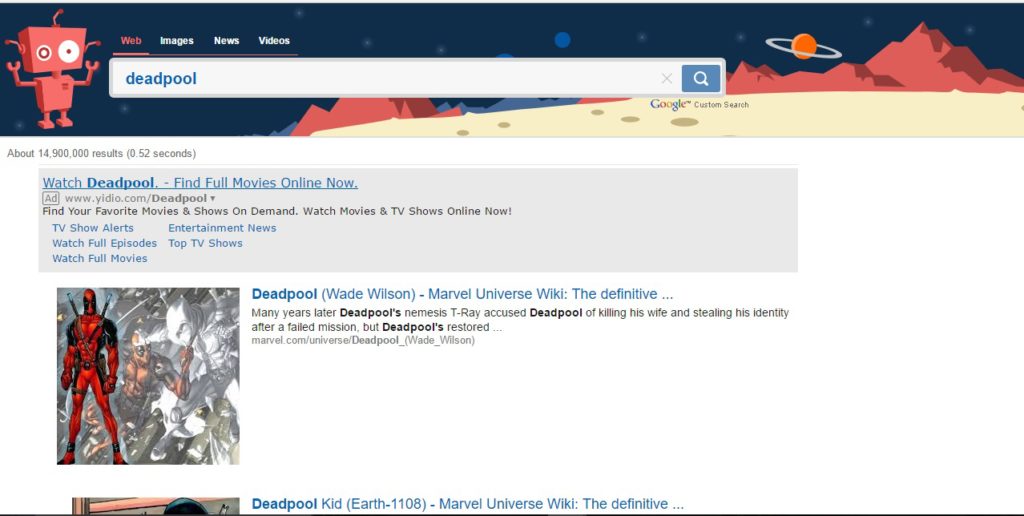Expand the yidio.com ad URL dropdown arrow
Image resolution: width=1024 pixels, height=516 pixels.
tap(213, 199)
